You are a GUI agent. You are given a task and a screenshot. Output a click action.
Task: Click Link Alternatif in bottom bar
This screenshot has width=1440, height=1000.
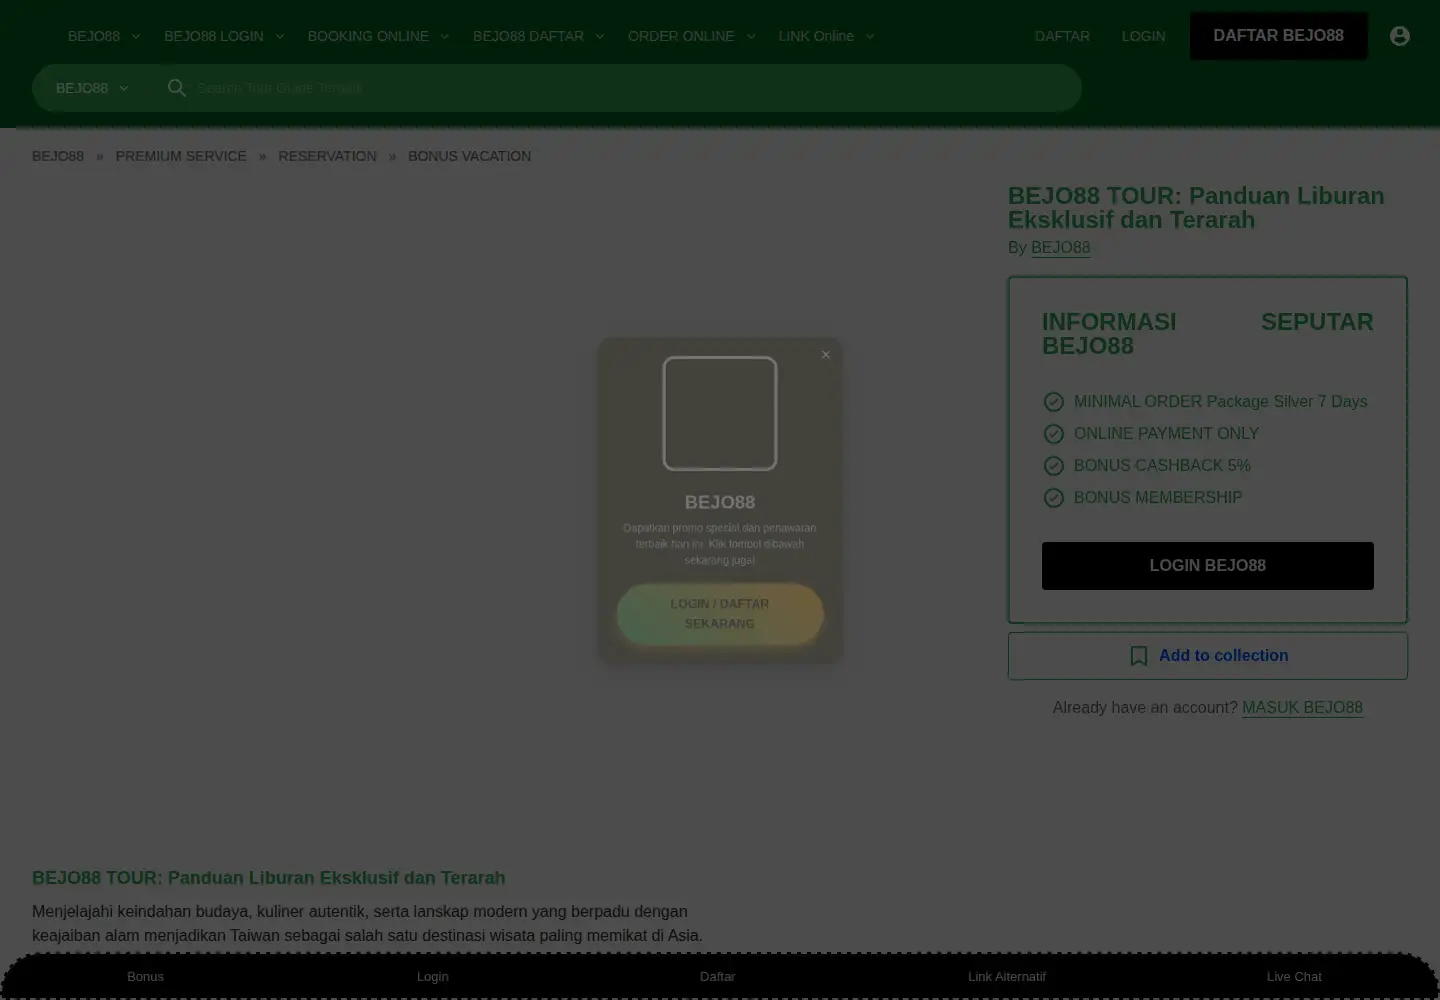[1006, 977]
